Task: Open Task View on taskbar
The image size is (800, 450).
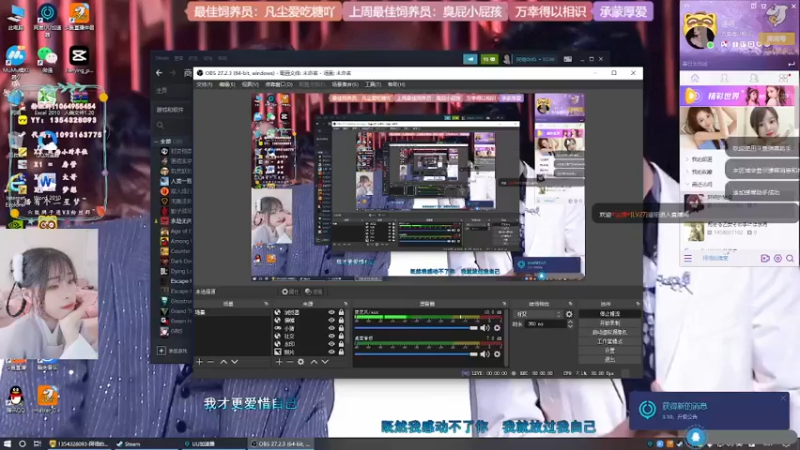Action: [x=37, y=444]
